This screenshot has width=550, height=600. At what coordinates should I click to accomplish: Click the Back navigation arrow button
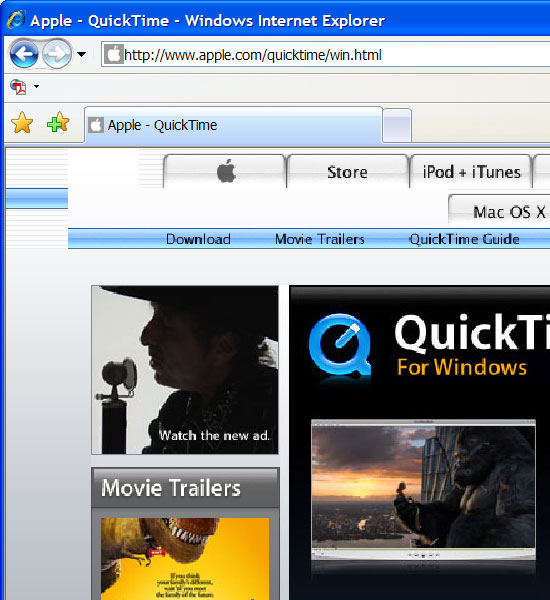[24, 54]
